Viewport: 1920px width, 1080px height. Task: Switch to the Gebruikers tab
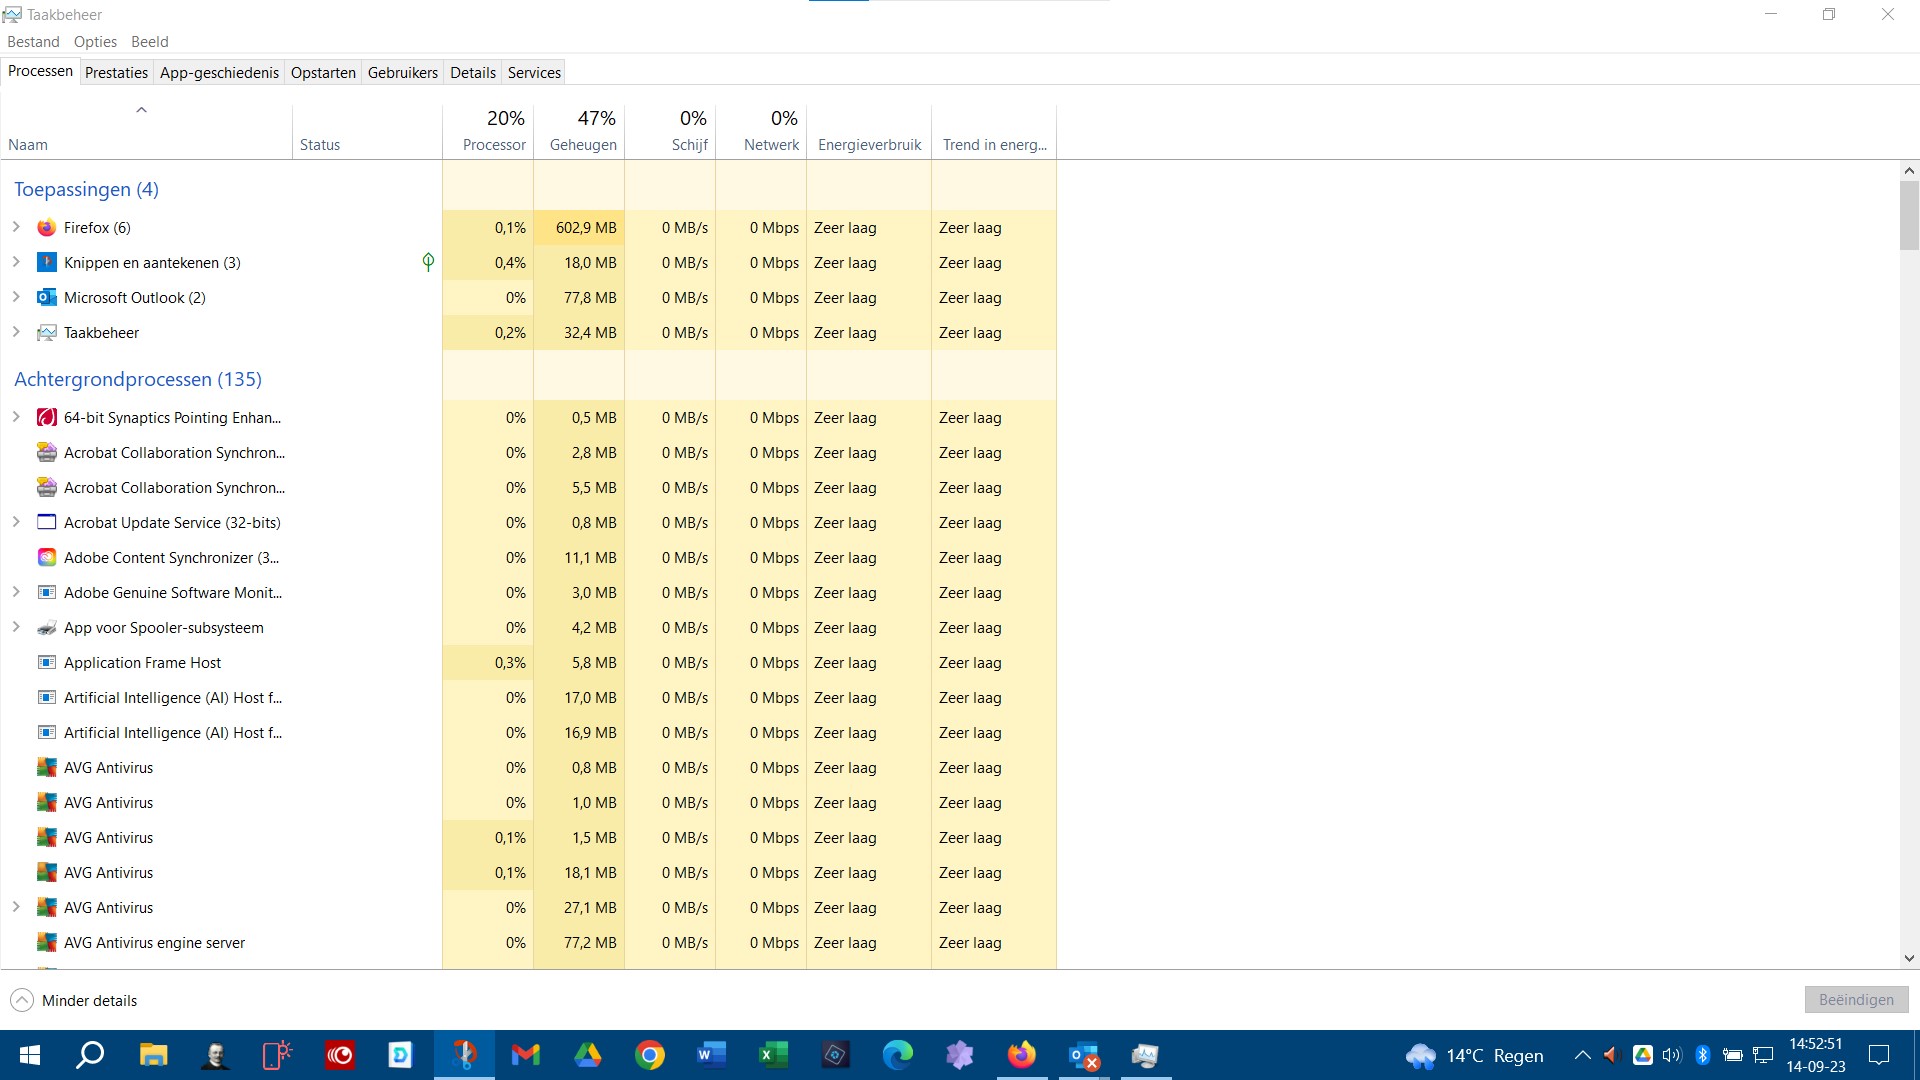pyautogui.click(x=402, y=73)
